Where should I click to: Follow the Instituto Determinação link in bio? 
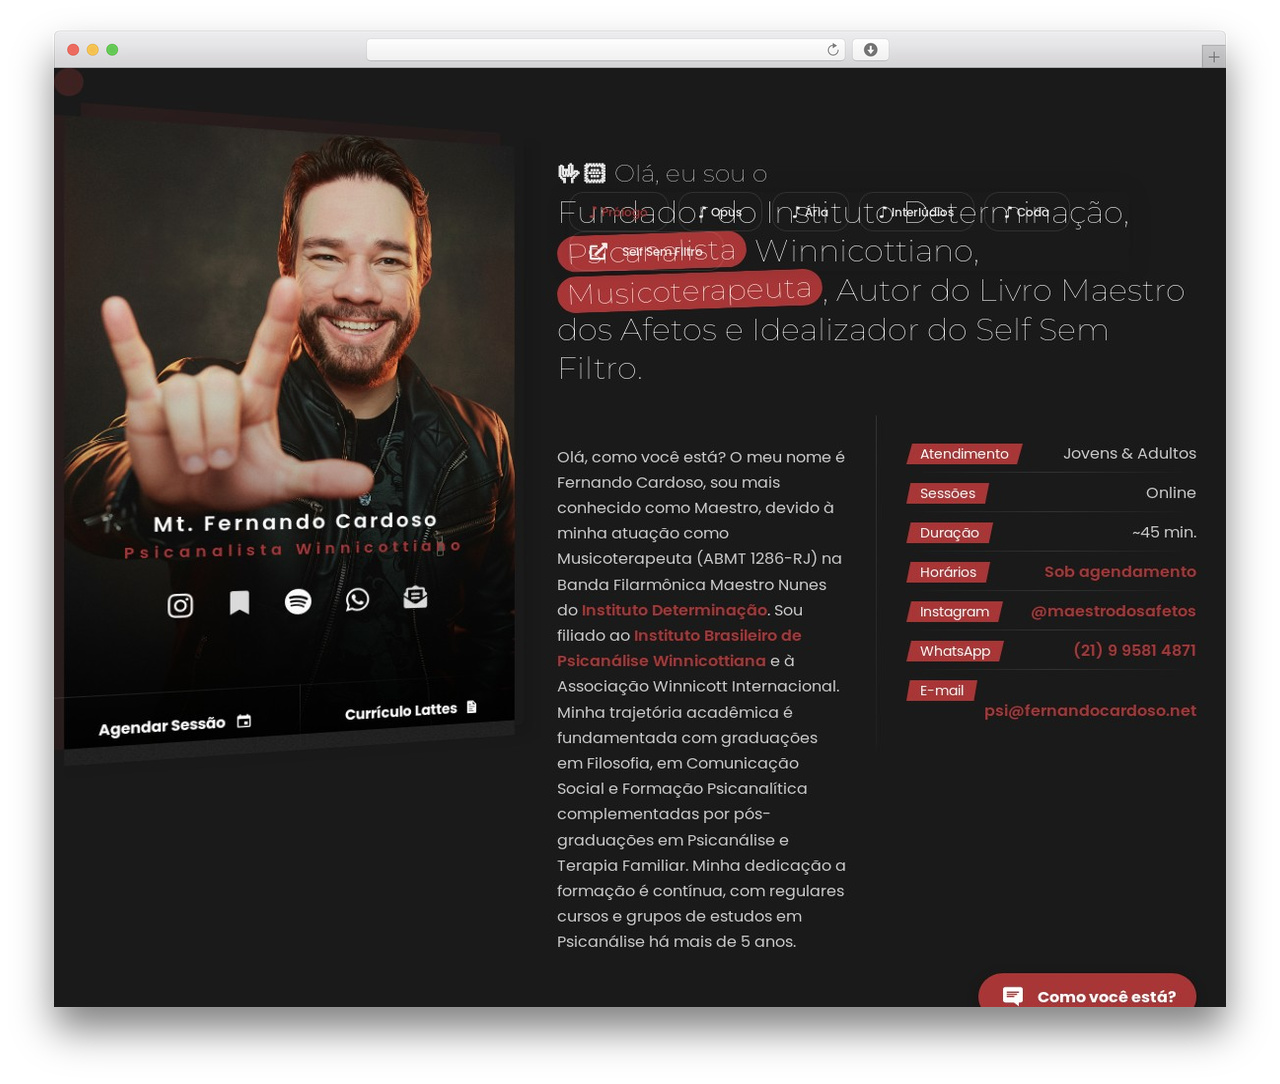674,610
